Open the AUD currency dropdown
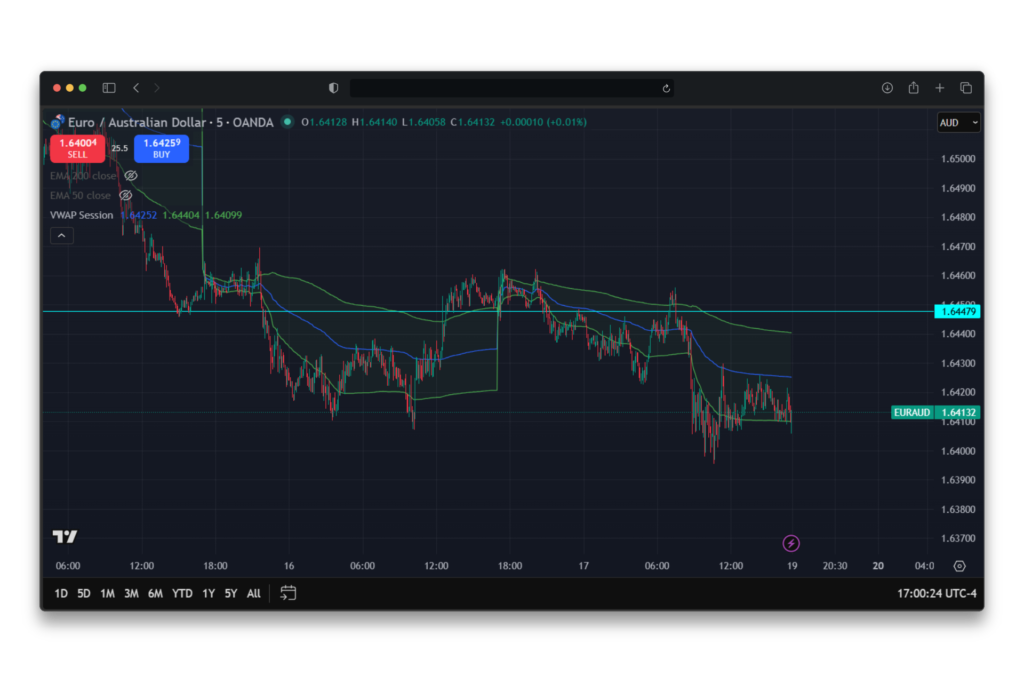This screenshot has height=683, width=1024. (958, 122)
